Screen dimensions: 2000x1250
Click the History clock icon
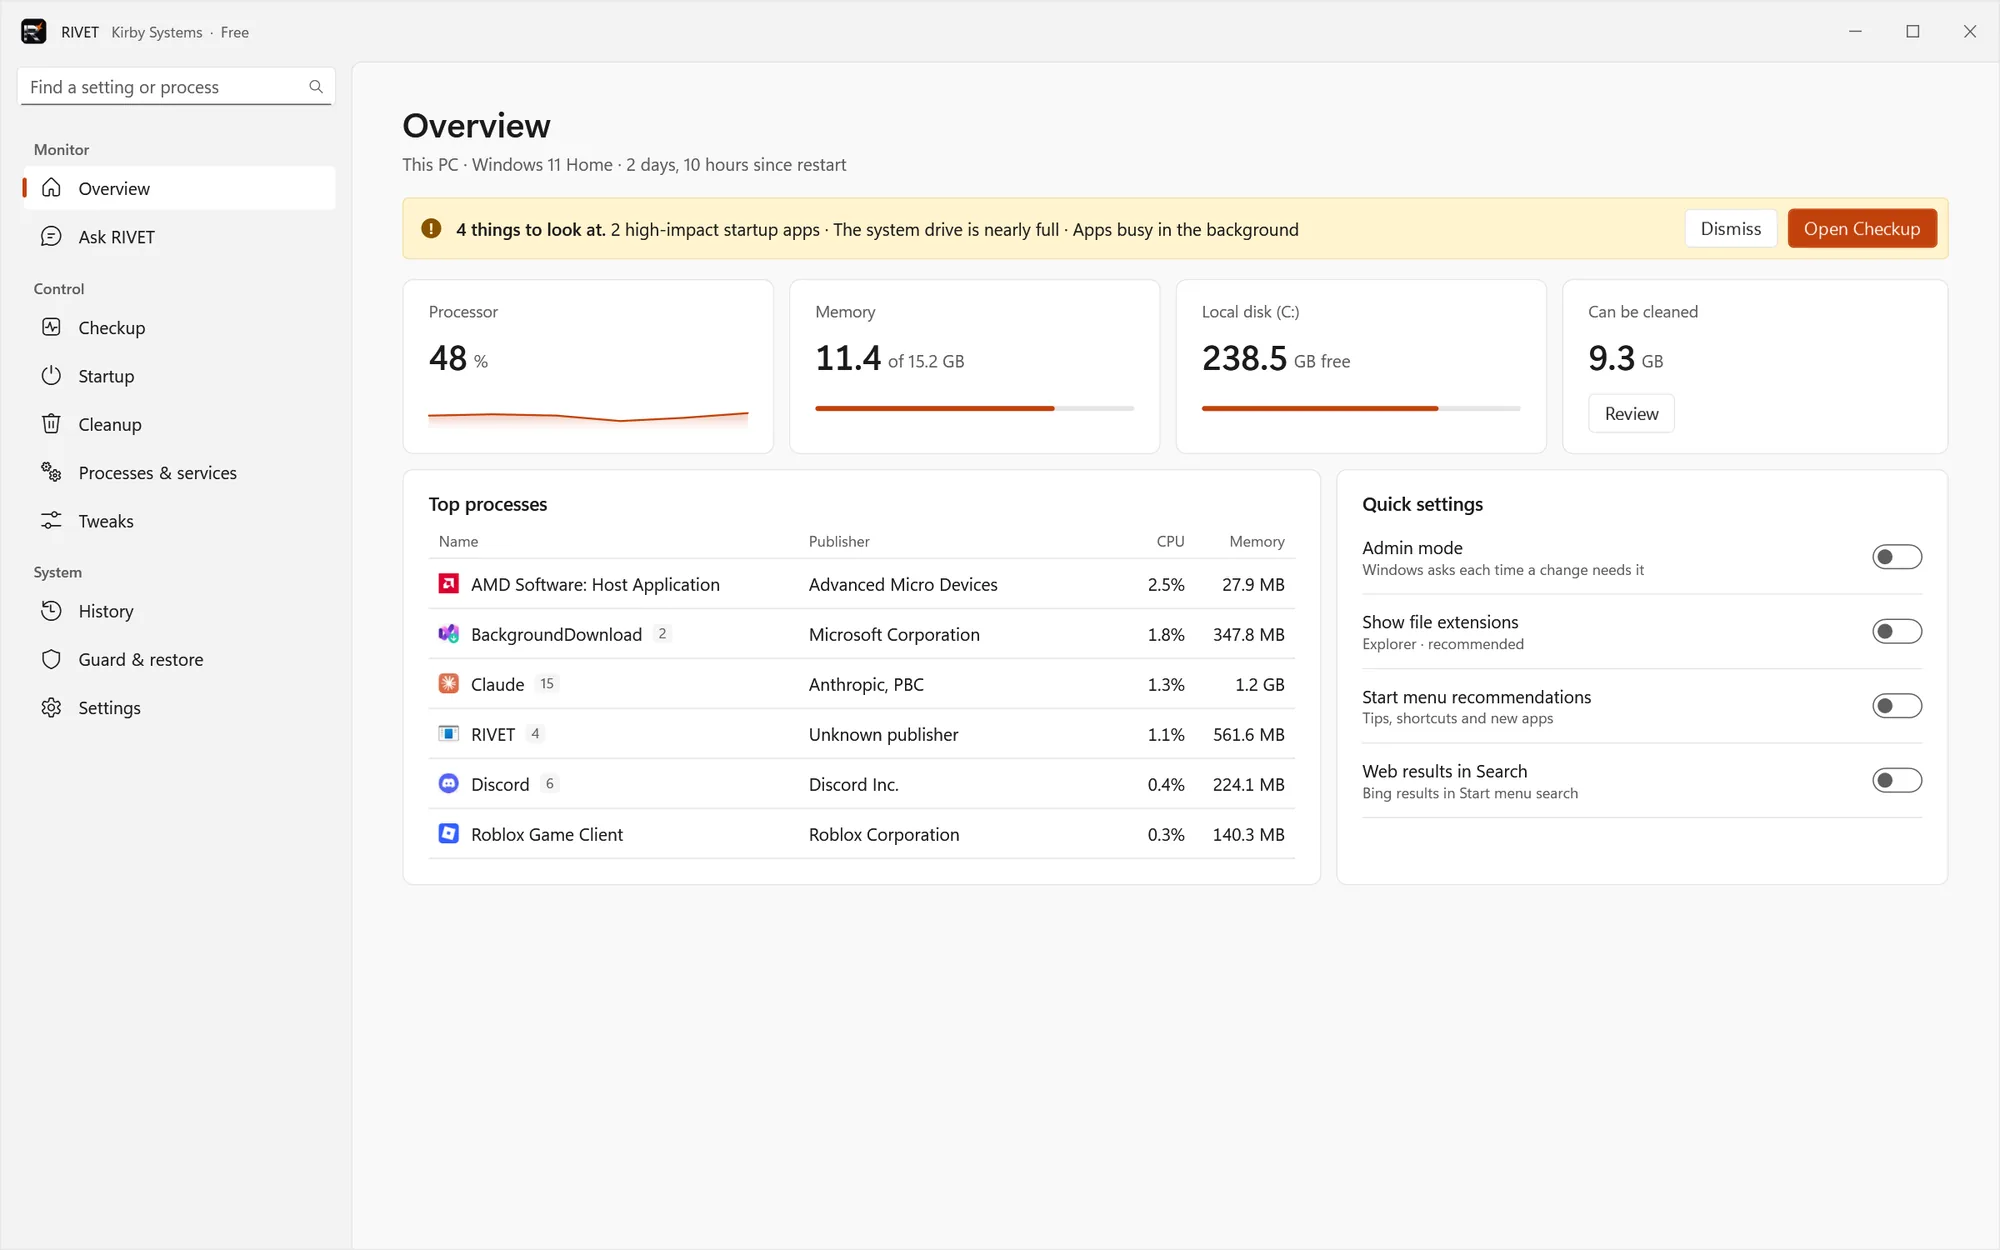tap(52, 611)
